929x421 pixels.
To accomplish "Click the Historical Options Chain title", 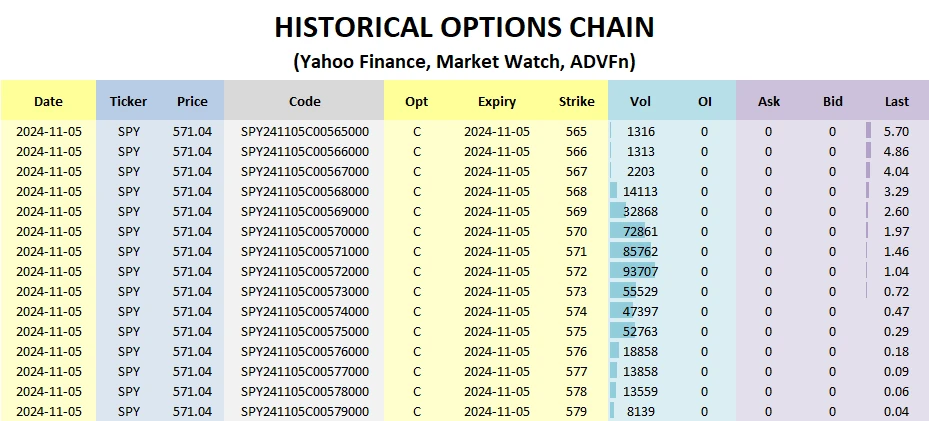I will click(x=464, y=25).
